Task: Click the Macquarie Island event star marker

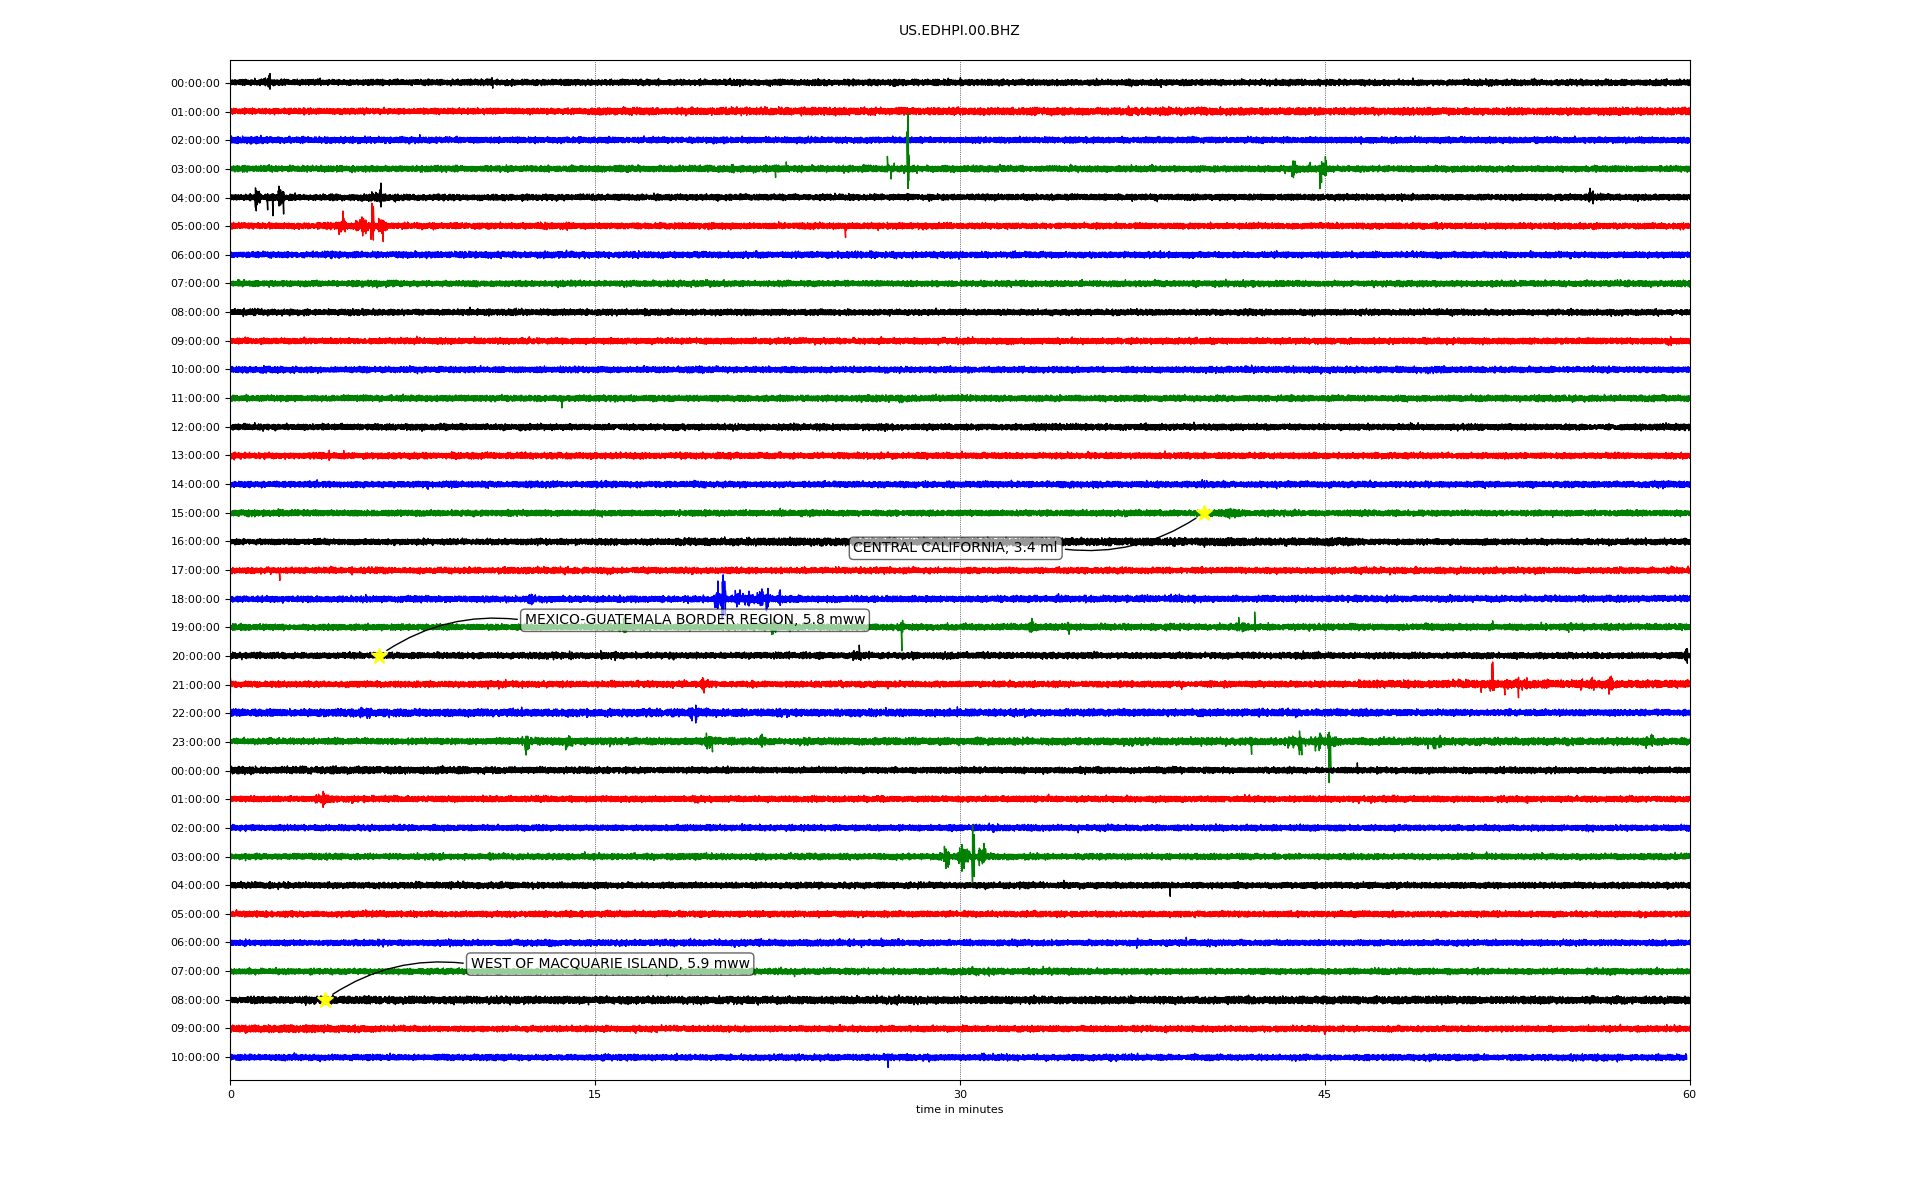Action: tap(325, 1000)
